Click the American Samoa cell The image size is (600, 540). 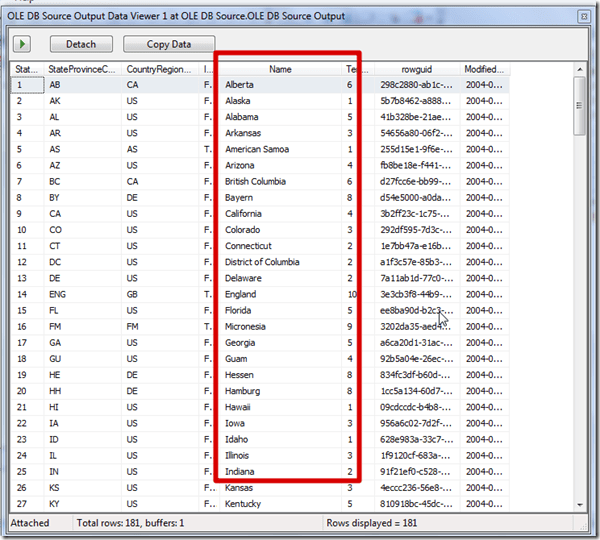[x=257, y=150]
